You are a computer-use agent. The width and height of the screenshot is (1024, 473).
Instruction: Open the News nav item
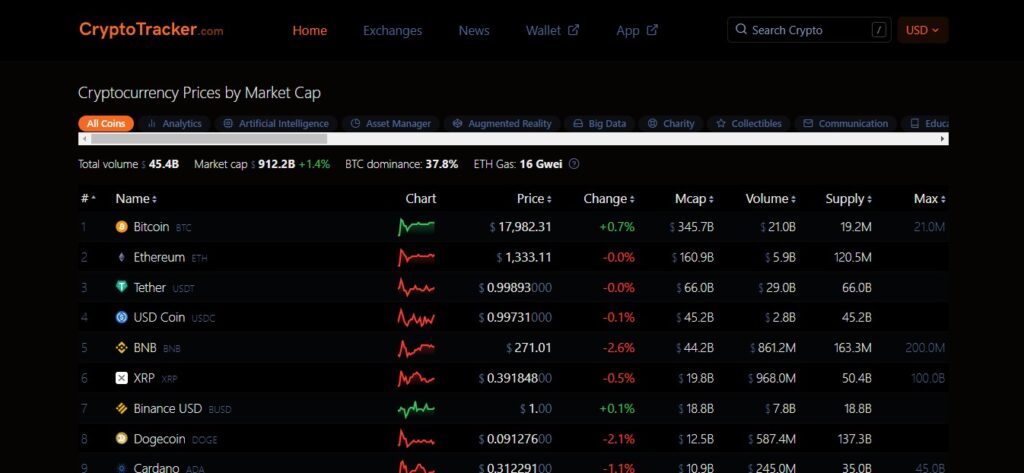pyautogui.click(x=473, y=31)
